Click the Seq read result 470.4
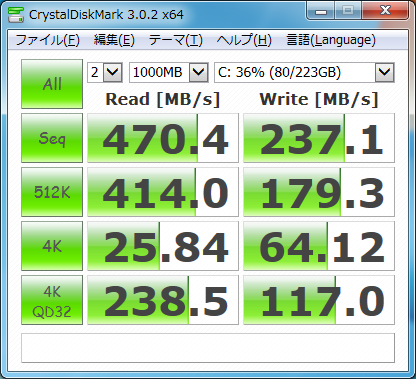 click(163, 138)
